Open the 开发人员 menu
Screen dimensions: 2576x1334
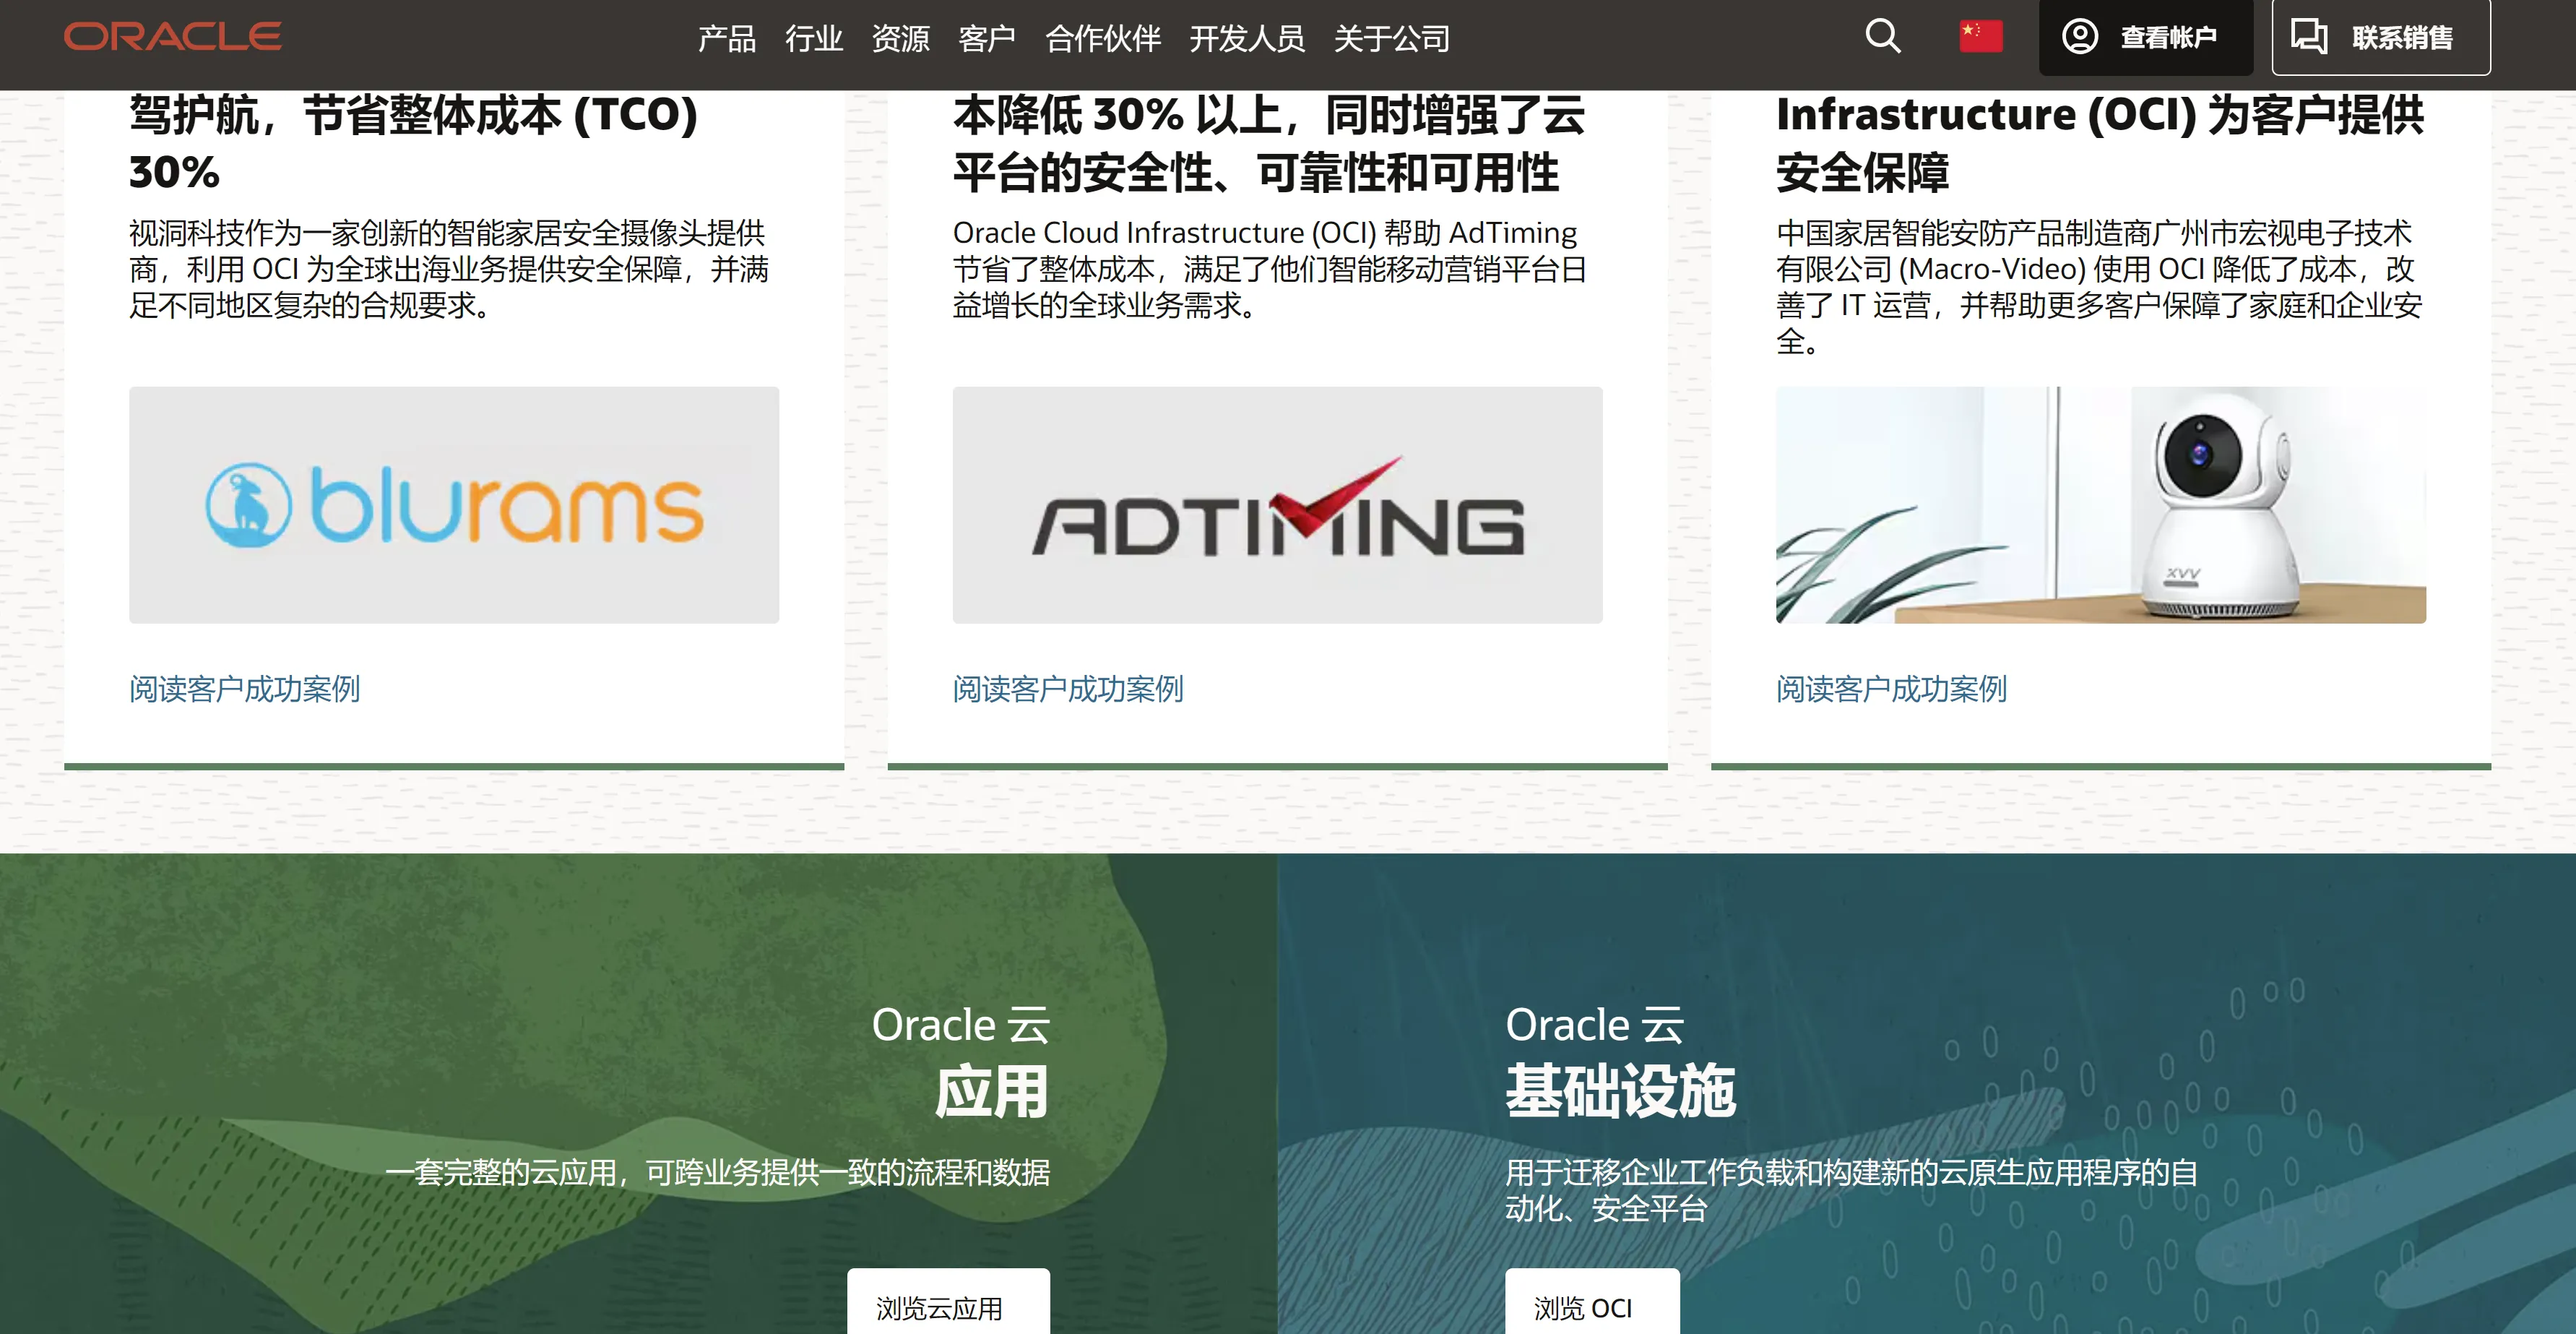(x=1246, y=39)
